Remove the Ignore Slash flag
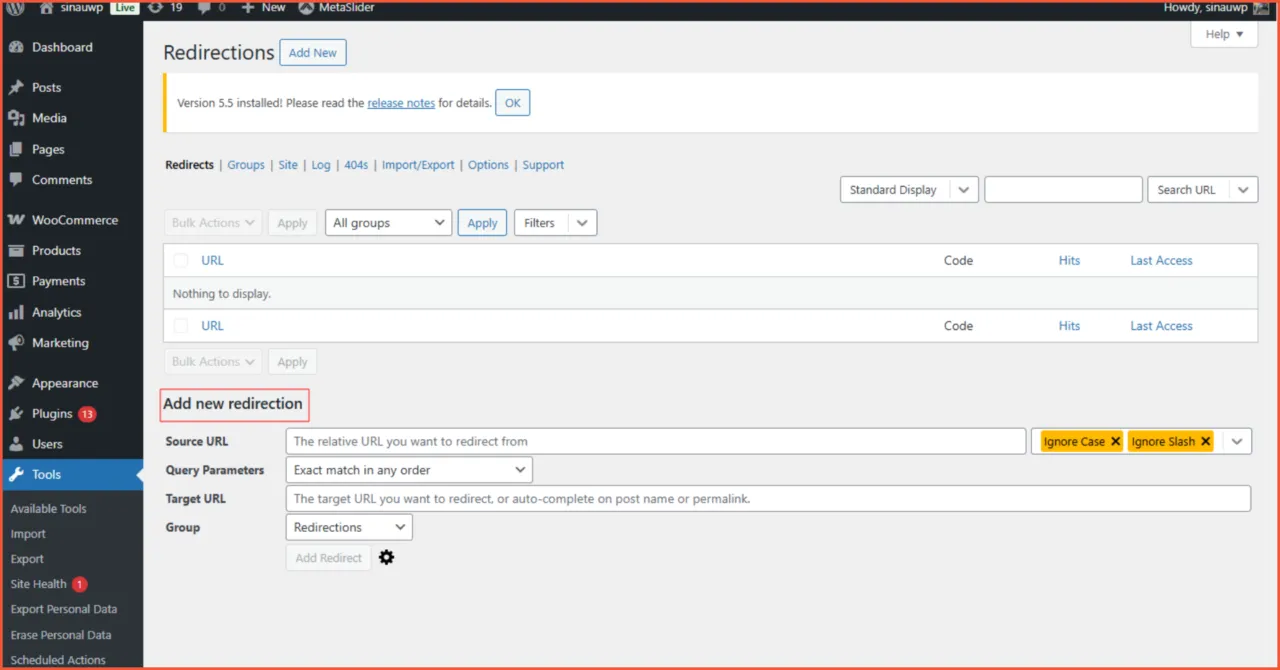1280x670 pixels. coord(1205,440)
